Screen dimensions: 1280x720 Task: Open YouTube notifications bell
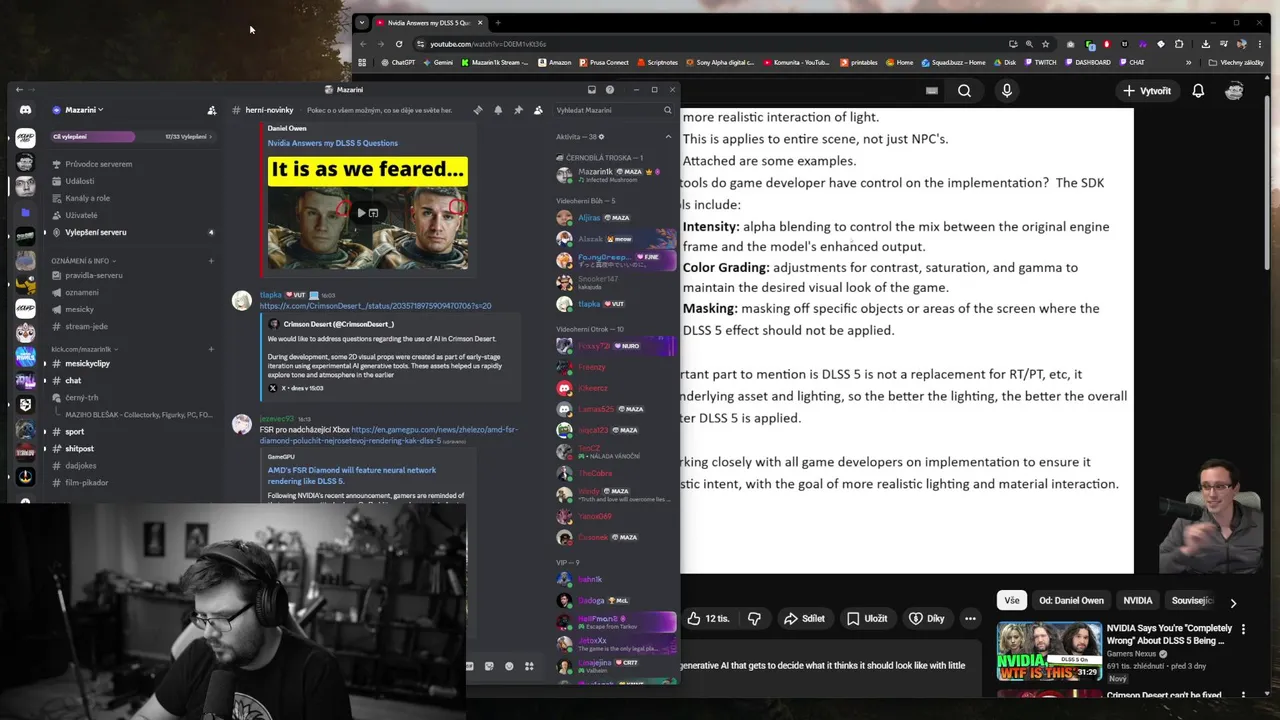[x=1198, y=91]
